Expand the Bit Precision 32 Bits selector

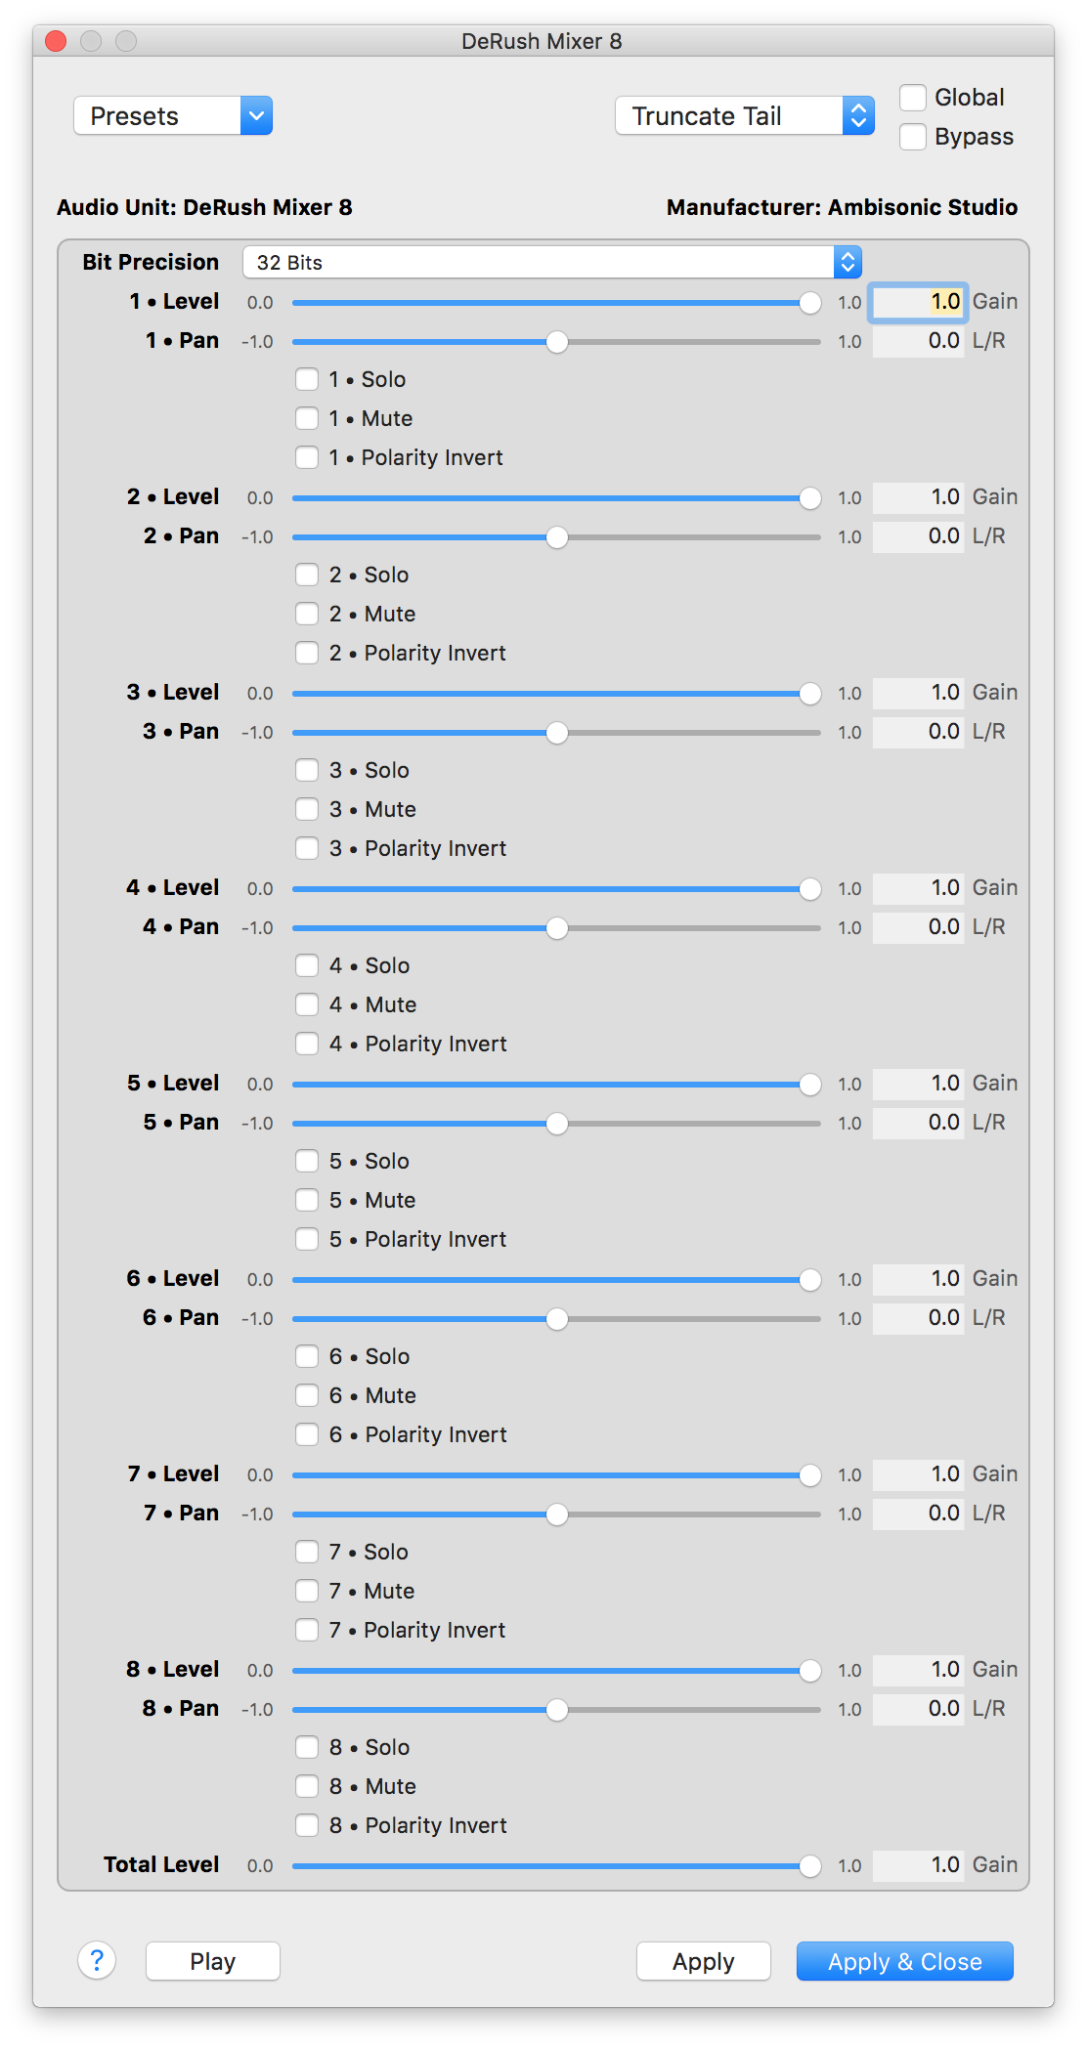pos(551,263)
